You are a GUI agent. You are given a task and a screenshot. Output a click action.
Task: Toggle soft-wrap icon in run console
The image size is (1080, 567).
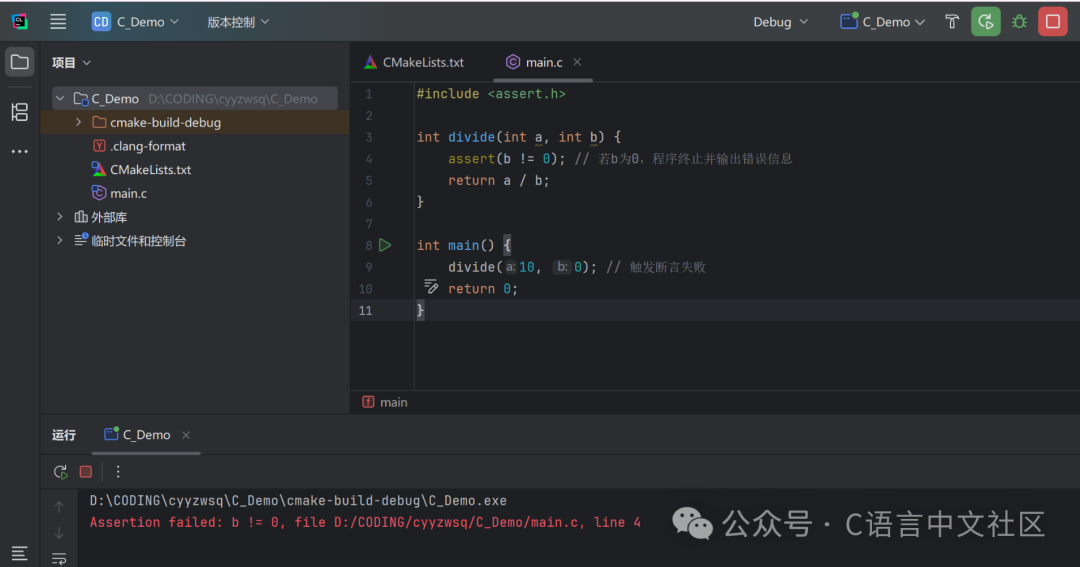coord(59,558)
